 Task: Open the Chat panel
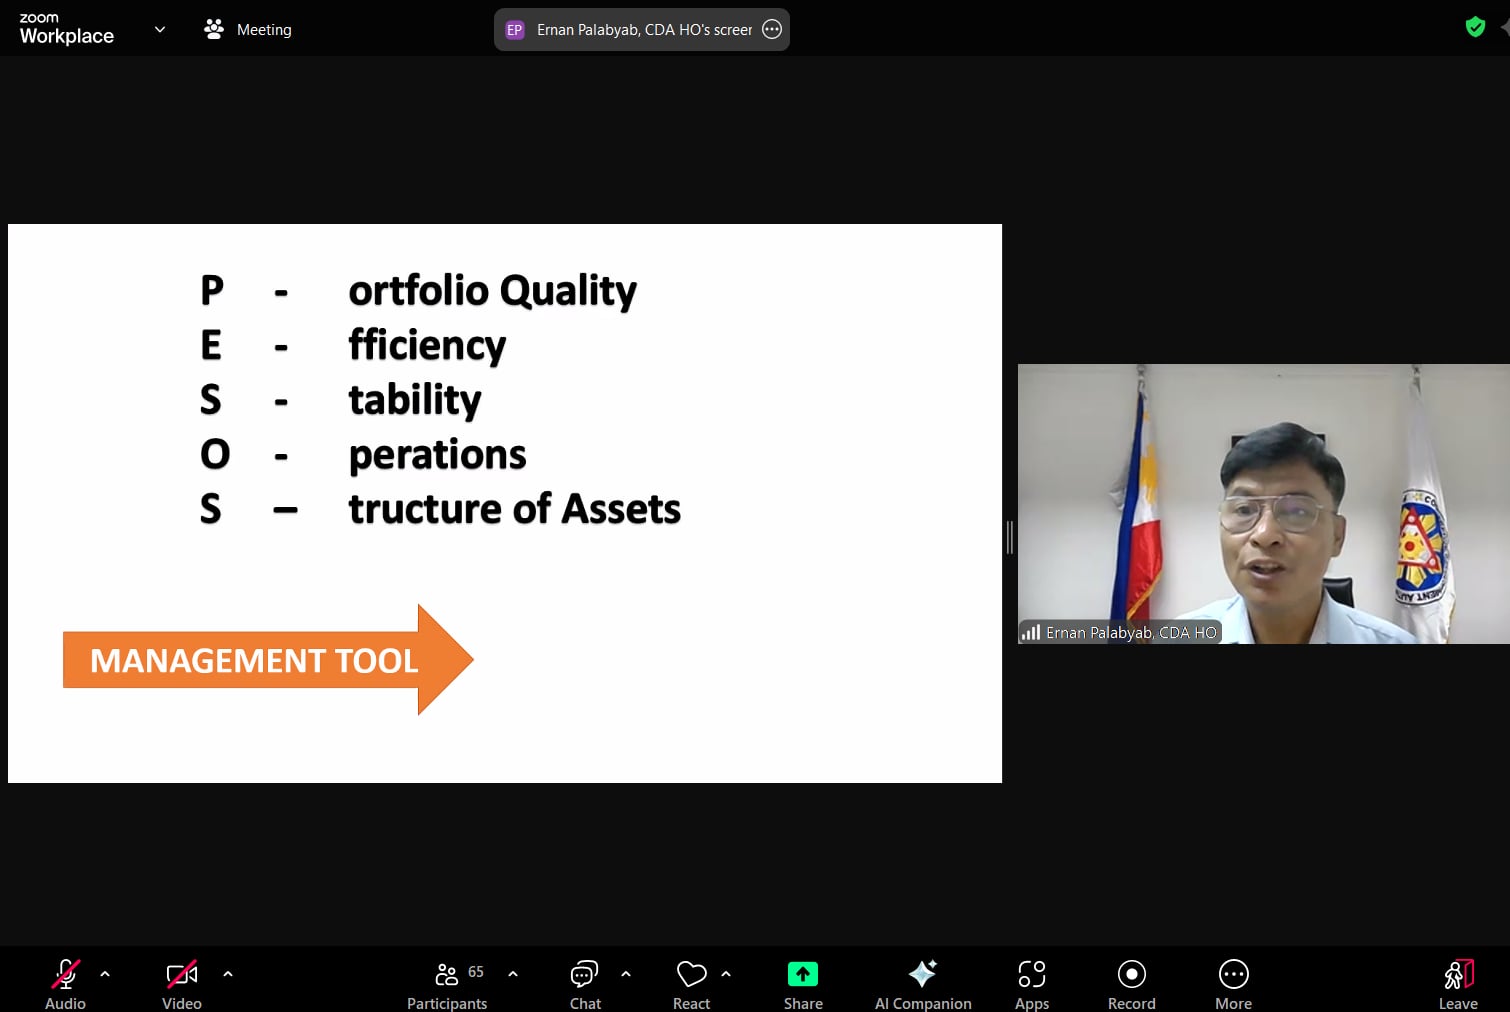(585, 984)
